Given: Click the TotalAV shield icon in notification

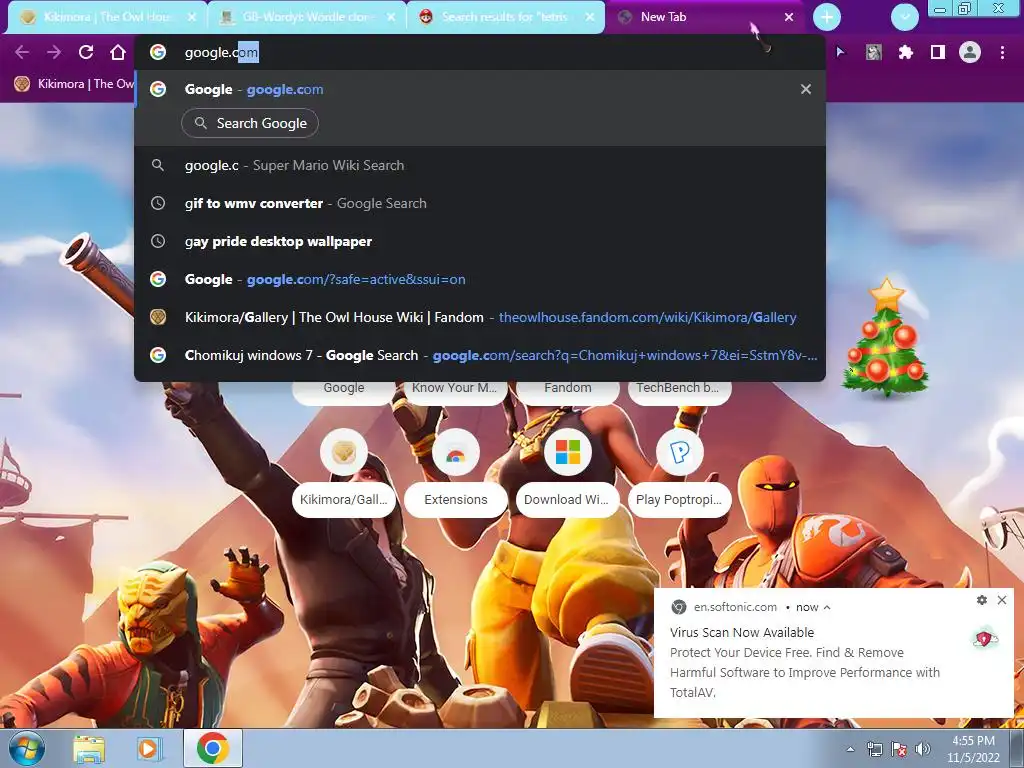Looking at the screenshot, I should click(985, 639).
